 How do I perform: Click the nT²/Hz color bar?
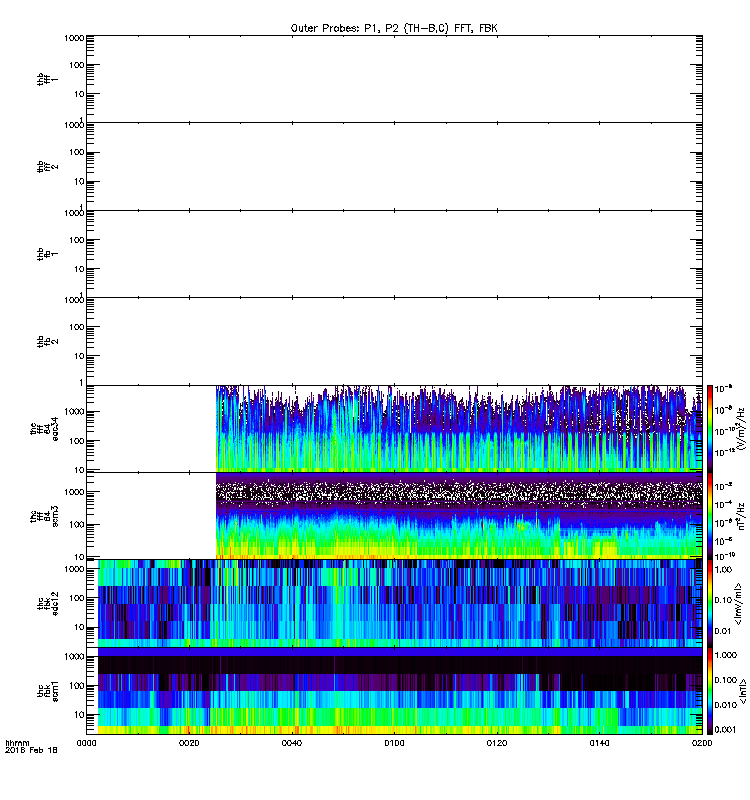pos(710,516)
